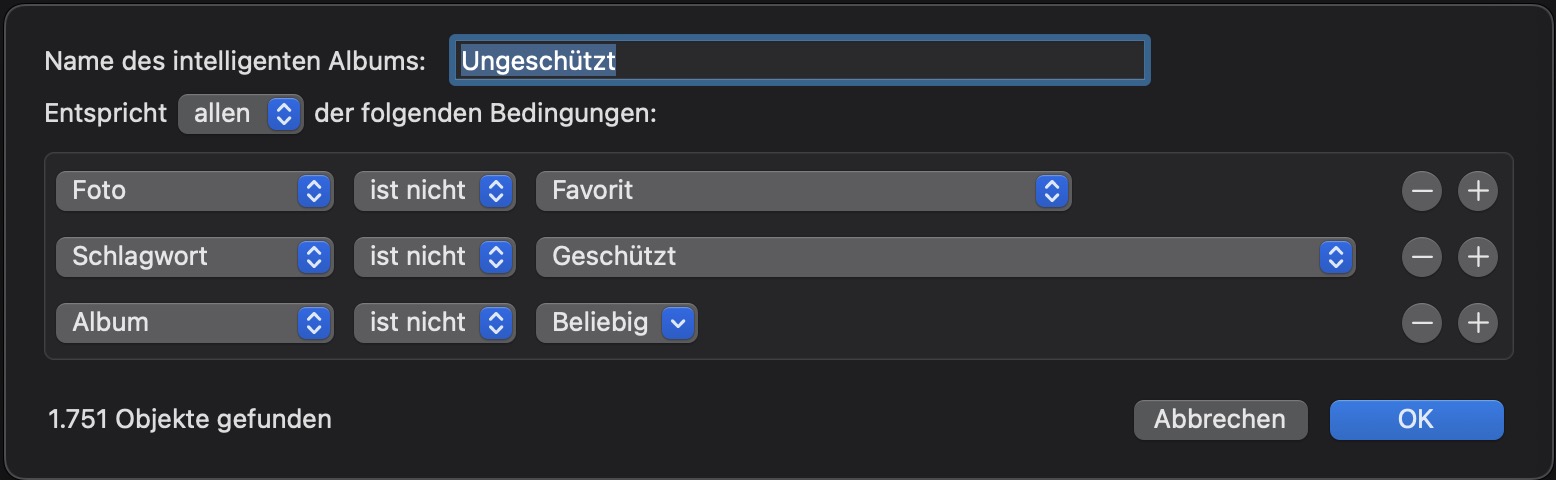This screenshot has height=480, width=1556.
Task: Open the Beliebig album dropdown
Action: pos(616,323)
